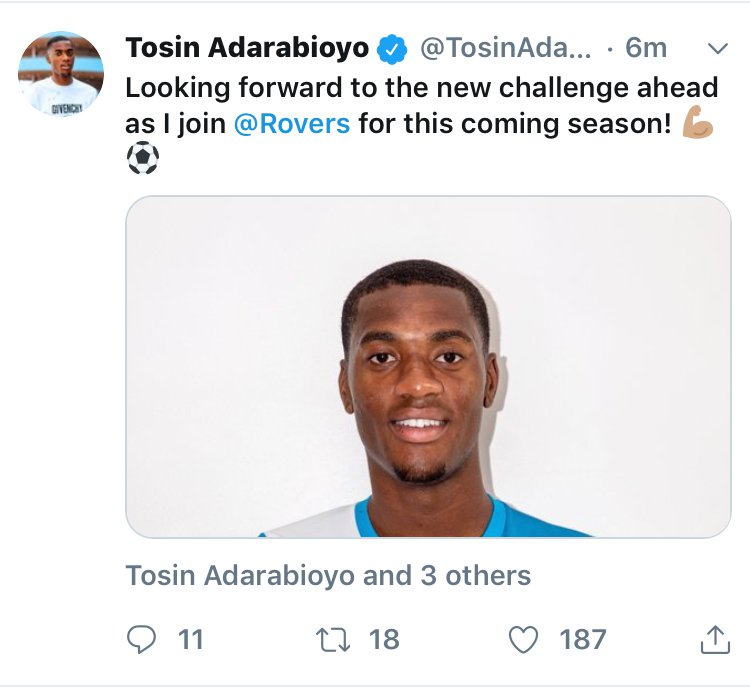Click the blue verified badge
The height and width of the screenshot is (694, 750).
[392, 49]
